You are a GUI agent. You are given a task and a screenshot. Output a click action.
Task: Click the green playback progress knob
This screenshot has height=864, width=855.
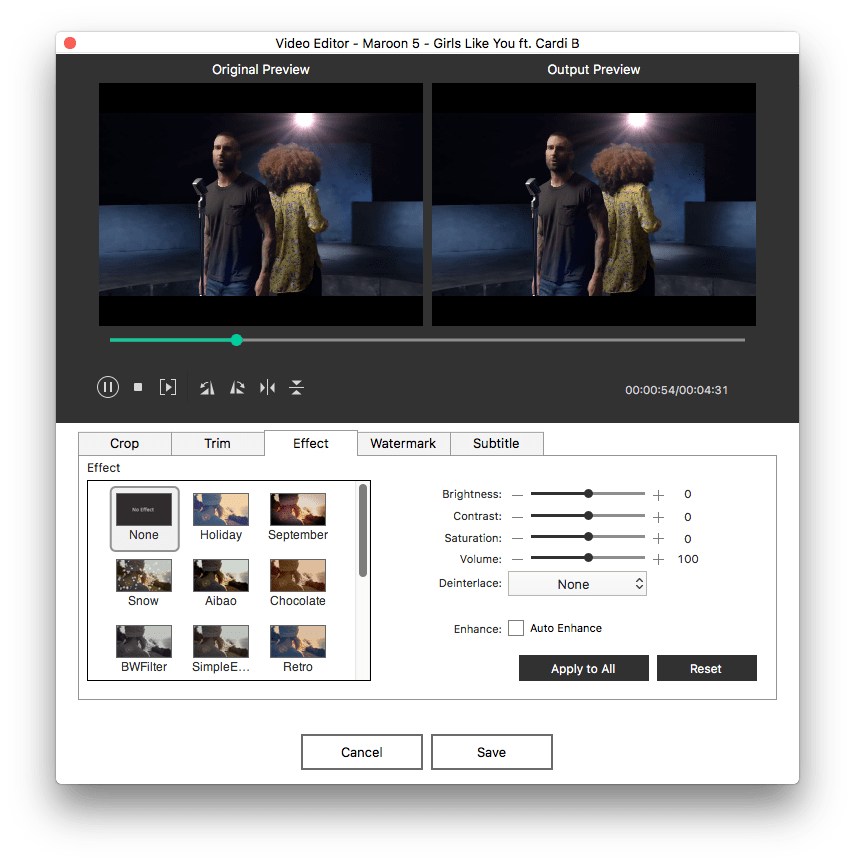tap(236, 340)
